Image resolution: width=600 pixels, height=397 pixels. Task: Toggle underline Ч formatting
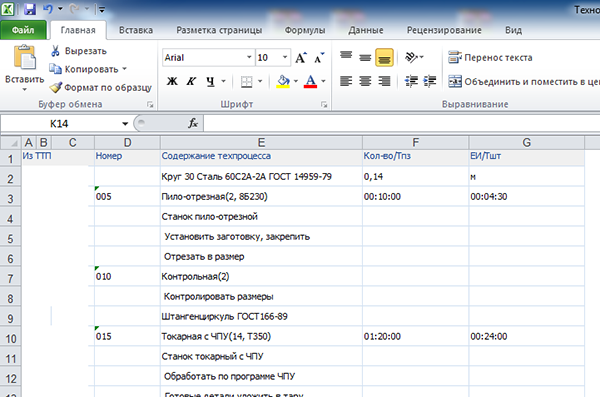(x=210, y=81)
